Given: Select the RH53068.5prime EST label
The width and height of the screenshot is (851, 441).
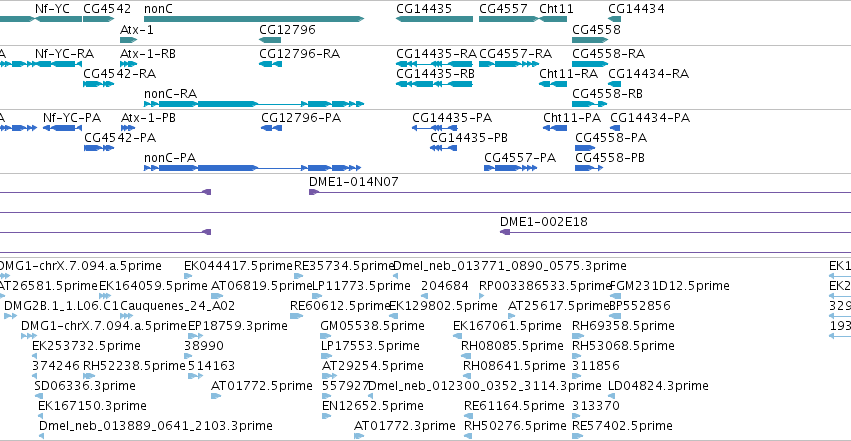Looking at the screenshot, I should 624,346.
